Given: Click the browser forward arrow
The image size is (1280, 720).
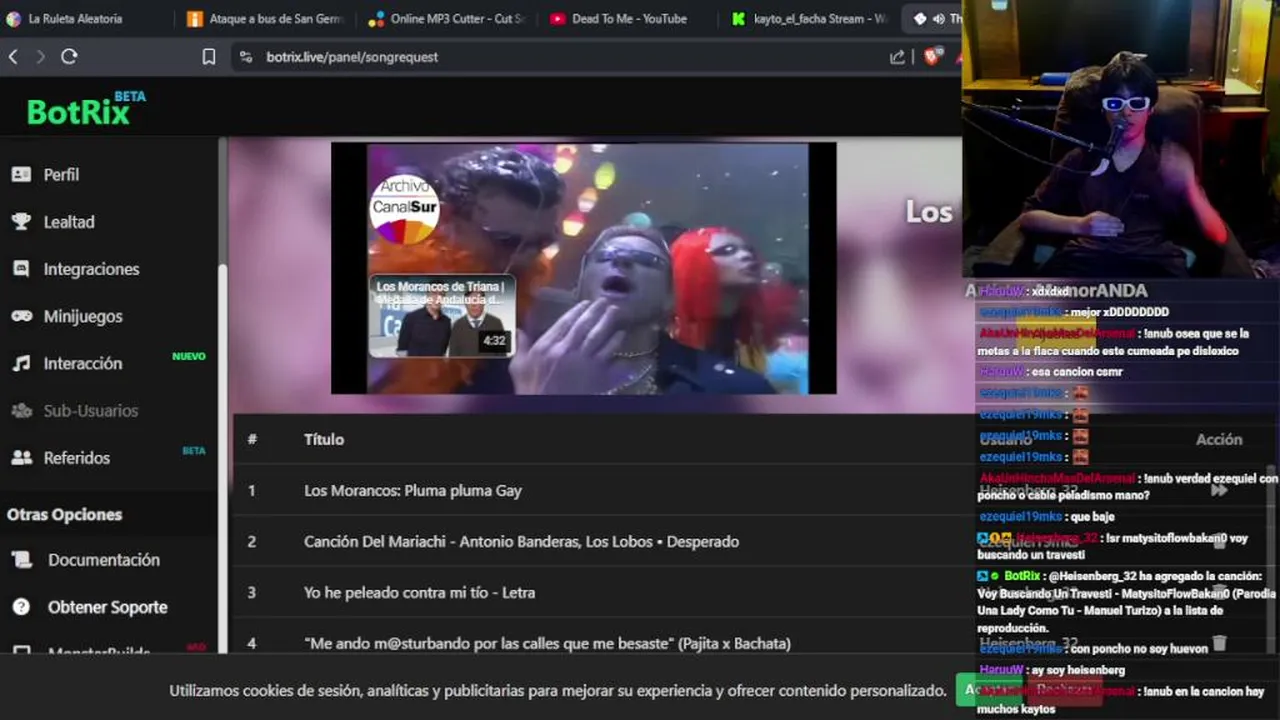Looking at the screenshot, I should coord(40,57).
